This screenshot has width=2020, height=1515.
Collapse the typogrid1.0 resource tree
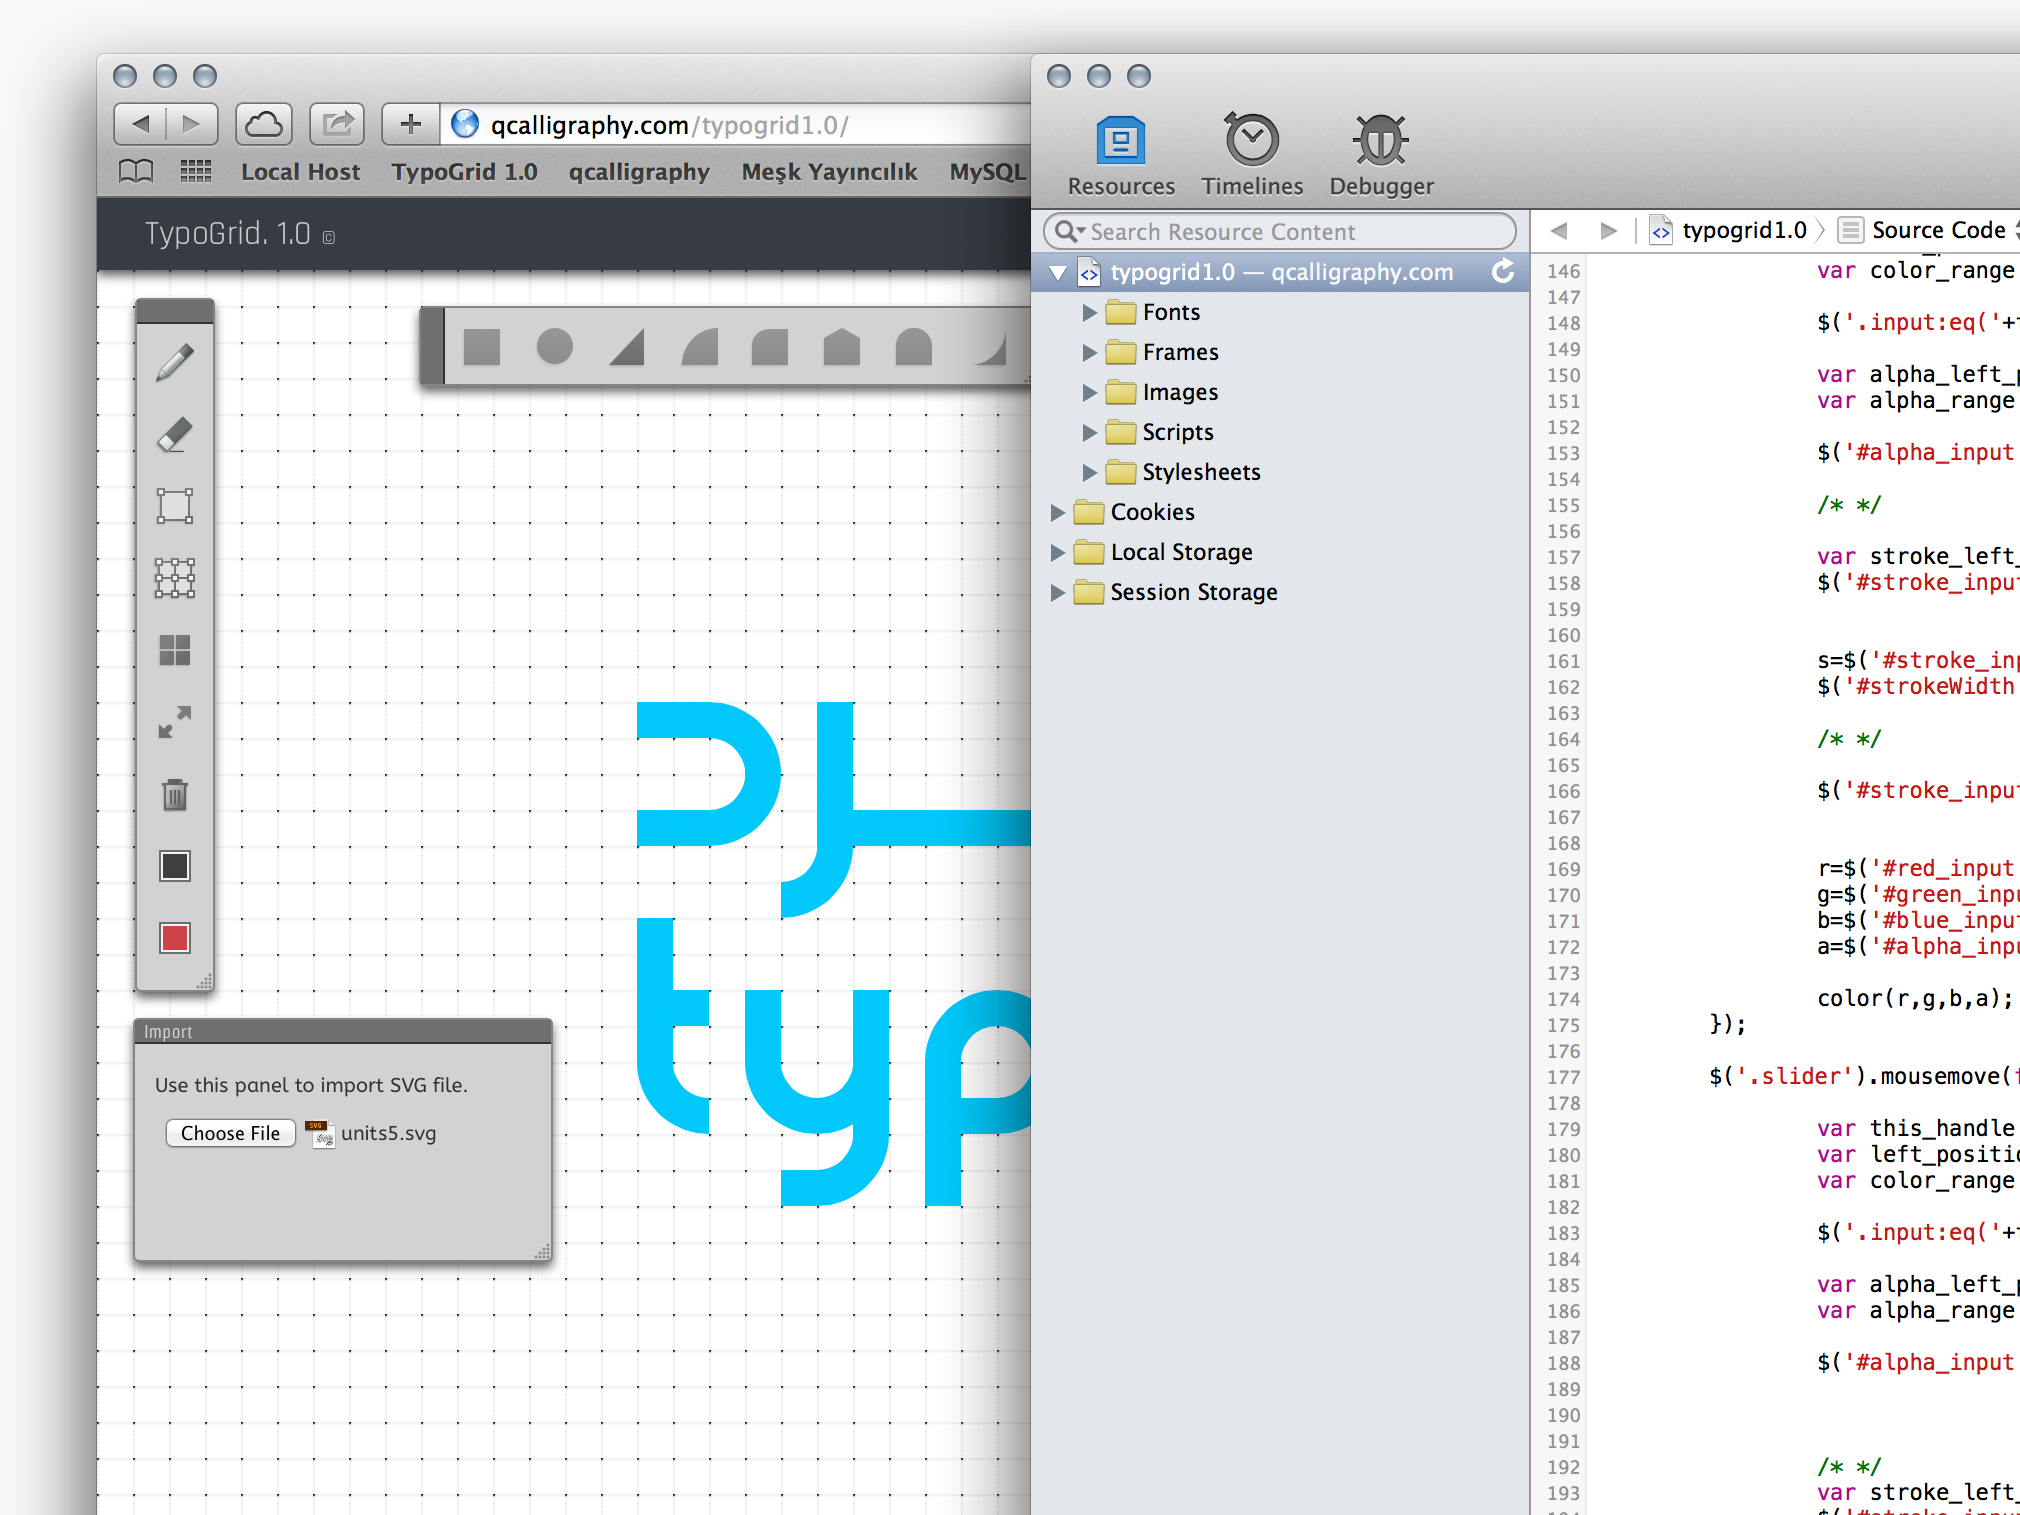[x=1058, y=272]
